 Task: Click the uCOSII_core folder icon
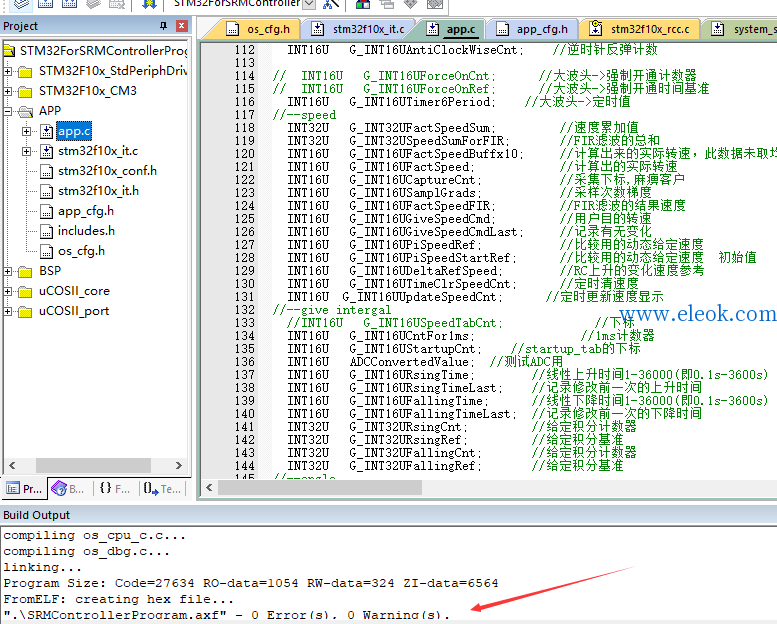[x=25, y=291]
